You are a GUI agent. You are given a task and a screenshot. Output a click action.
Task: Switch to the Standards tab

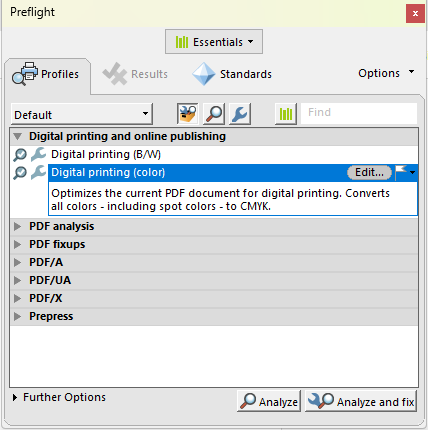point(232,74)
